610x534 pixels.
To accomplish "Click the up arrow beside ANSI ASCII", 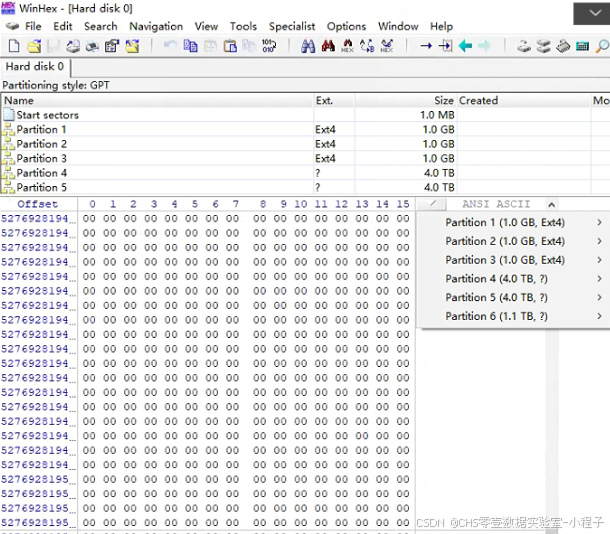I will [x=551, y=204].
